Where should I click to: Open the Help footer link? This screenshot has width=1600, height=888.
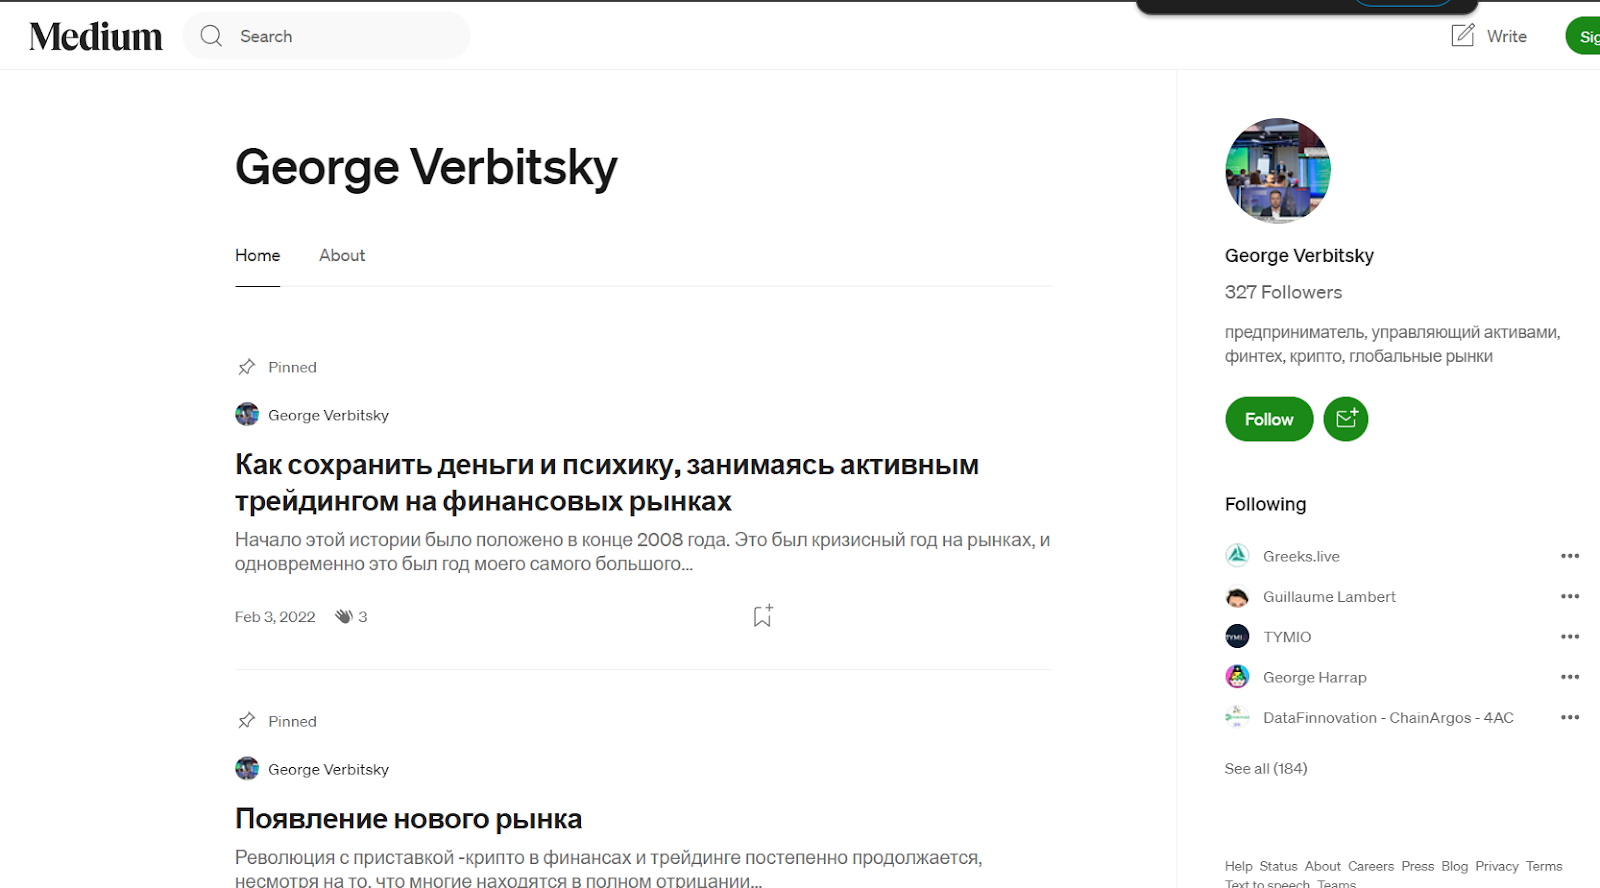pyautogui.click(x=1238, y=866)
